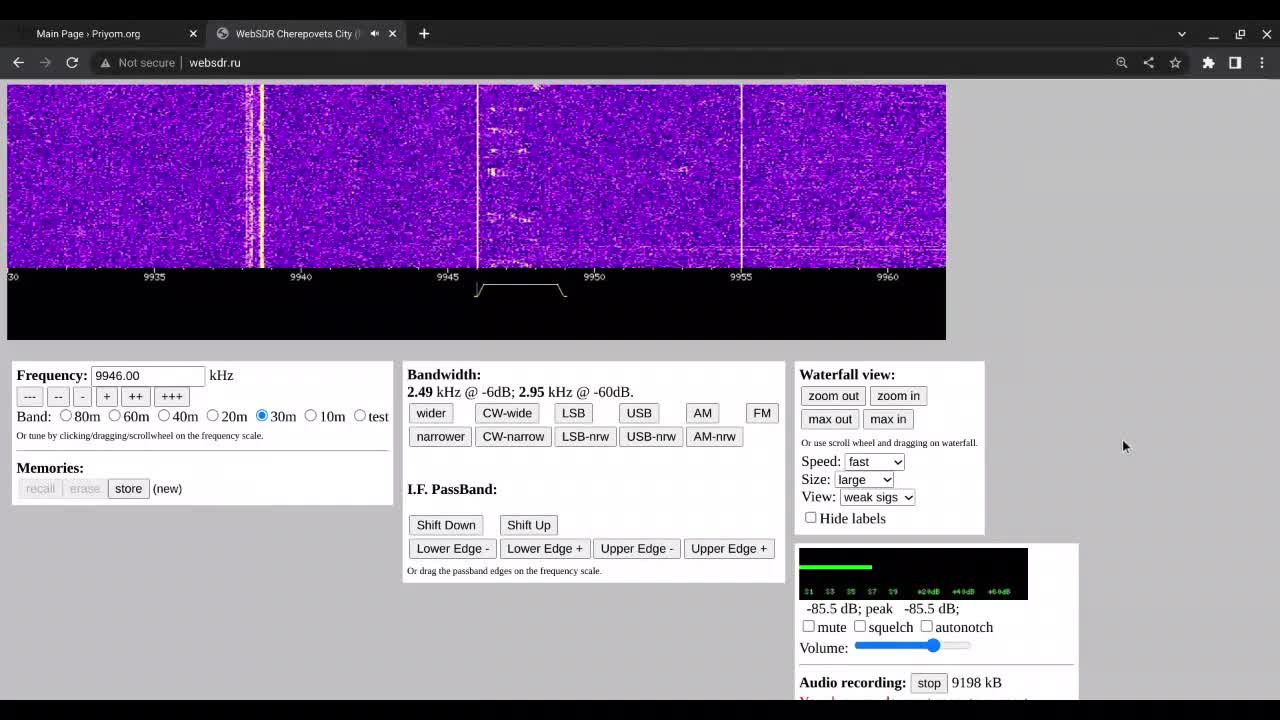Enable the autonotch checkbox
The height and width of the screenshot is (720, 1280).
[x=926, y=626]
